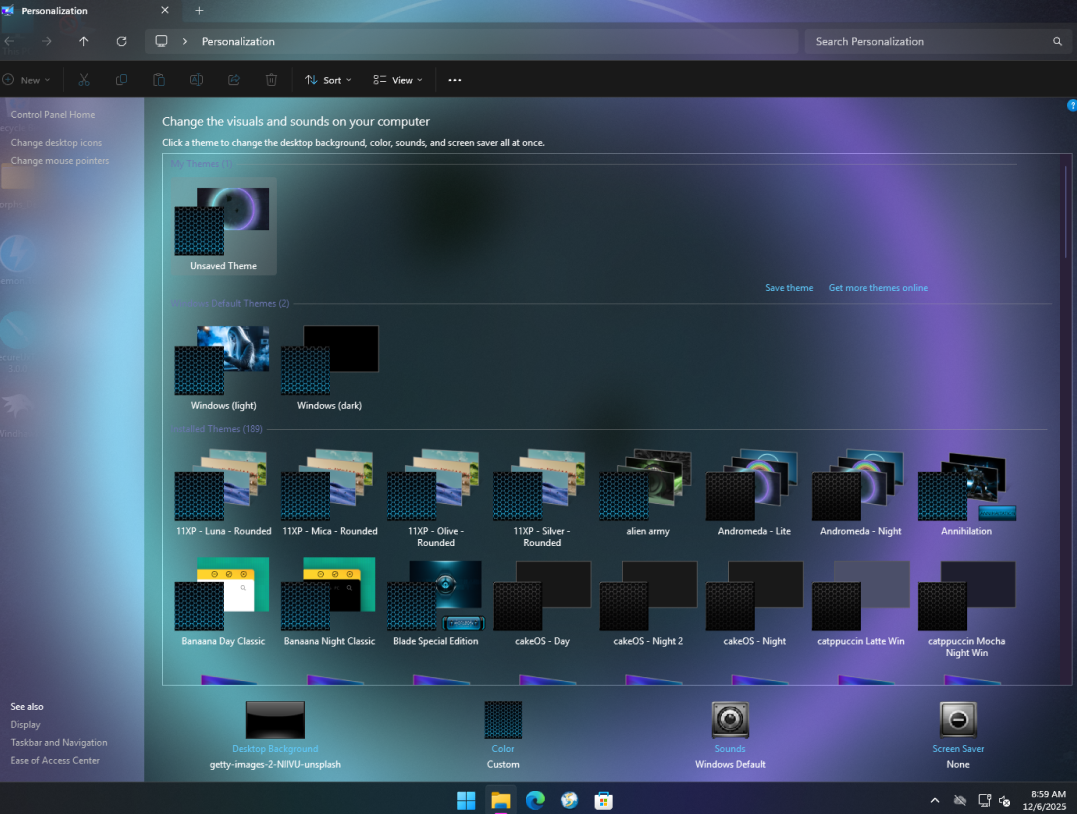
Task: Open the Windows Start menu
Action: (466, 800)
